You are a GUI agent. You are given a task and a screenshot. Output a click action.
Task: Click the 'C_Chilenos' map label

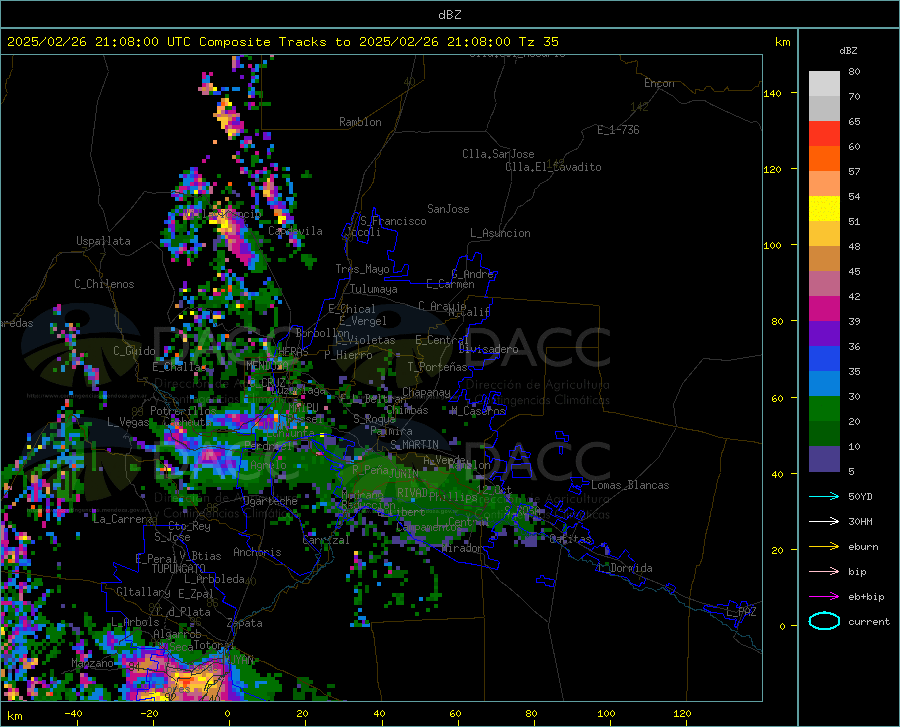coord(104,284)
